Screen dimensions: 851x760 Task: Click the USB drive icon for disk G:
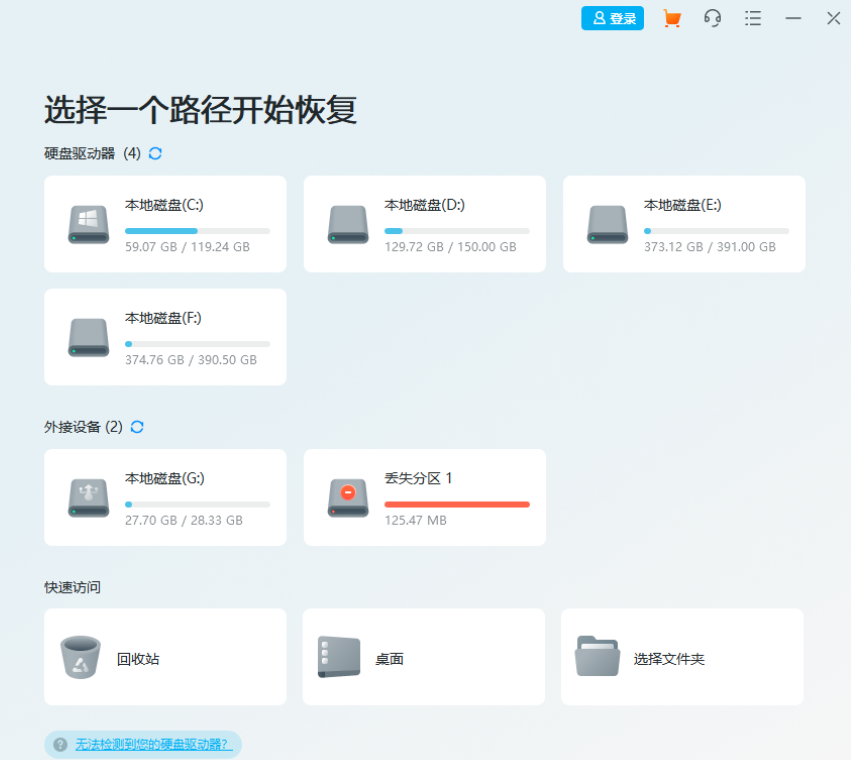[88, 497]
